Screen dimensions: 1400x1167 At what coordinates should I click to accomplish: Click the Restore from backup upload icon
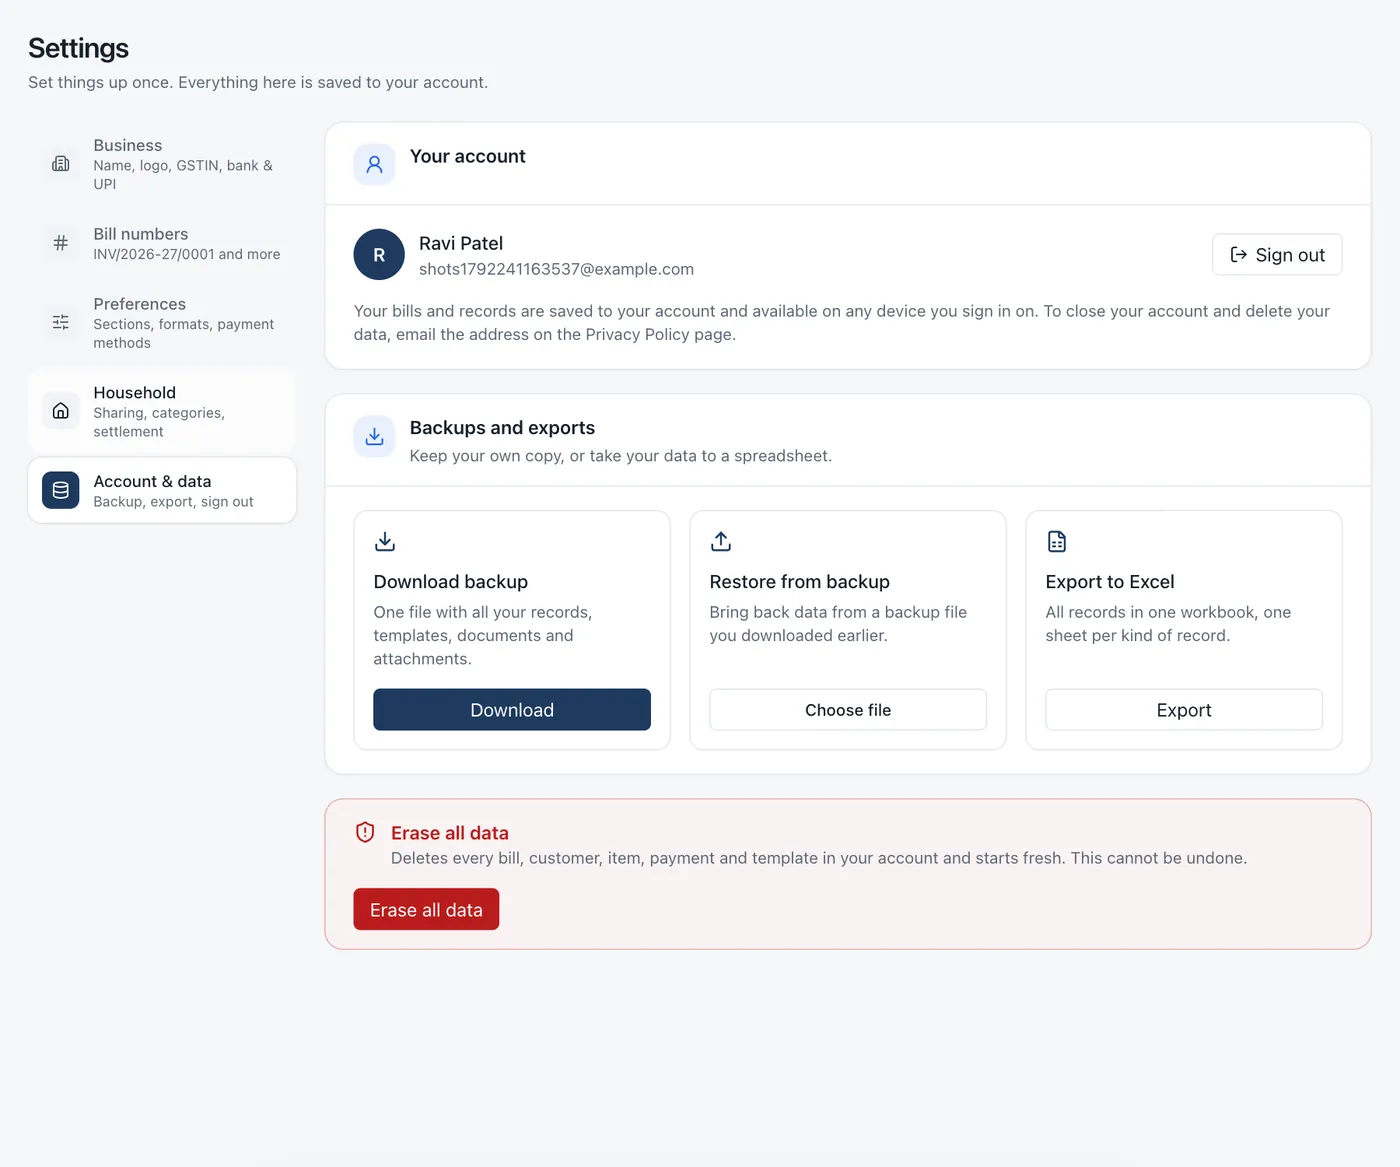721,541
